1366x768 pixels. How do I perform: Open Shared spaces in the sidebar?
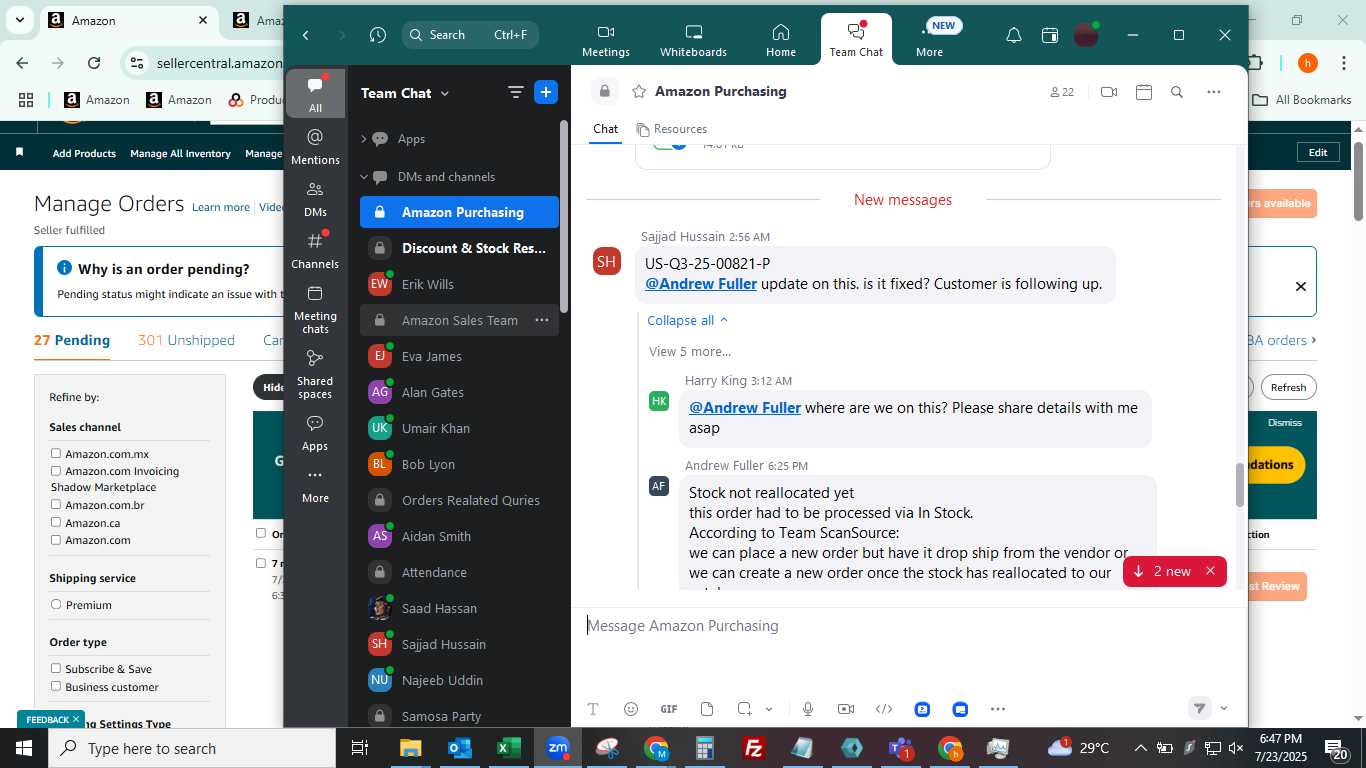[315, 373]
